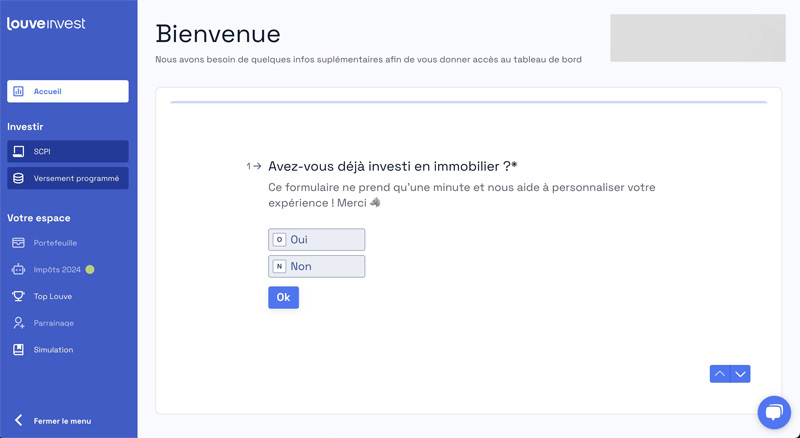This screenshot has width=800, height=438.
Task: Open the Top Louve section
Action: [x=68, y=296]
